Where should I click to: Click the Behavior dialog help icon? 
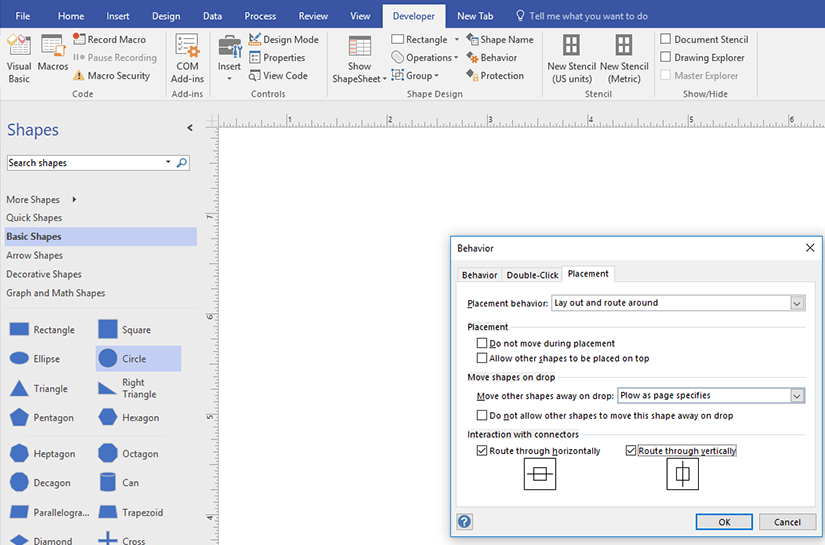point(464,521)
